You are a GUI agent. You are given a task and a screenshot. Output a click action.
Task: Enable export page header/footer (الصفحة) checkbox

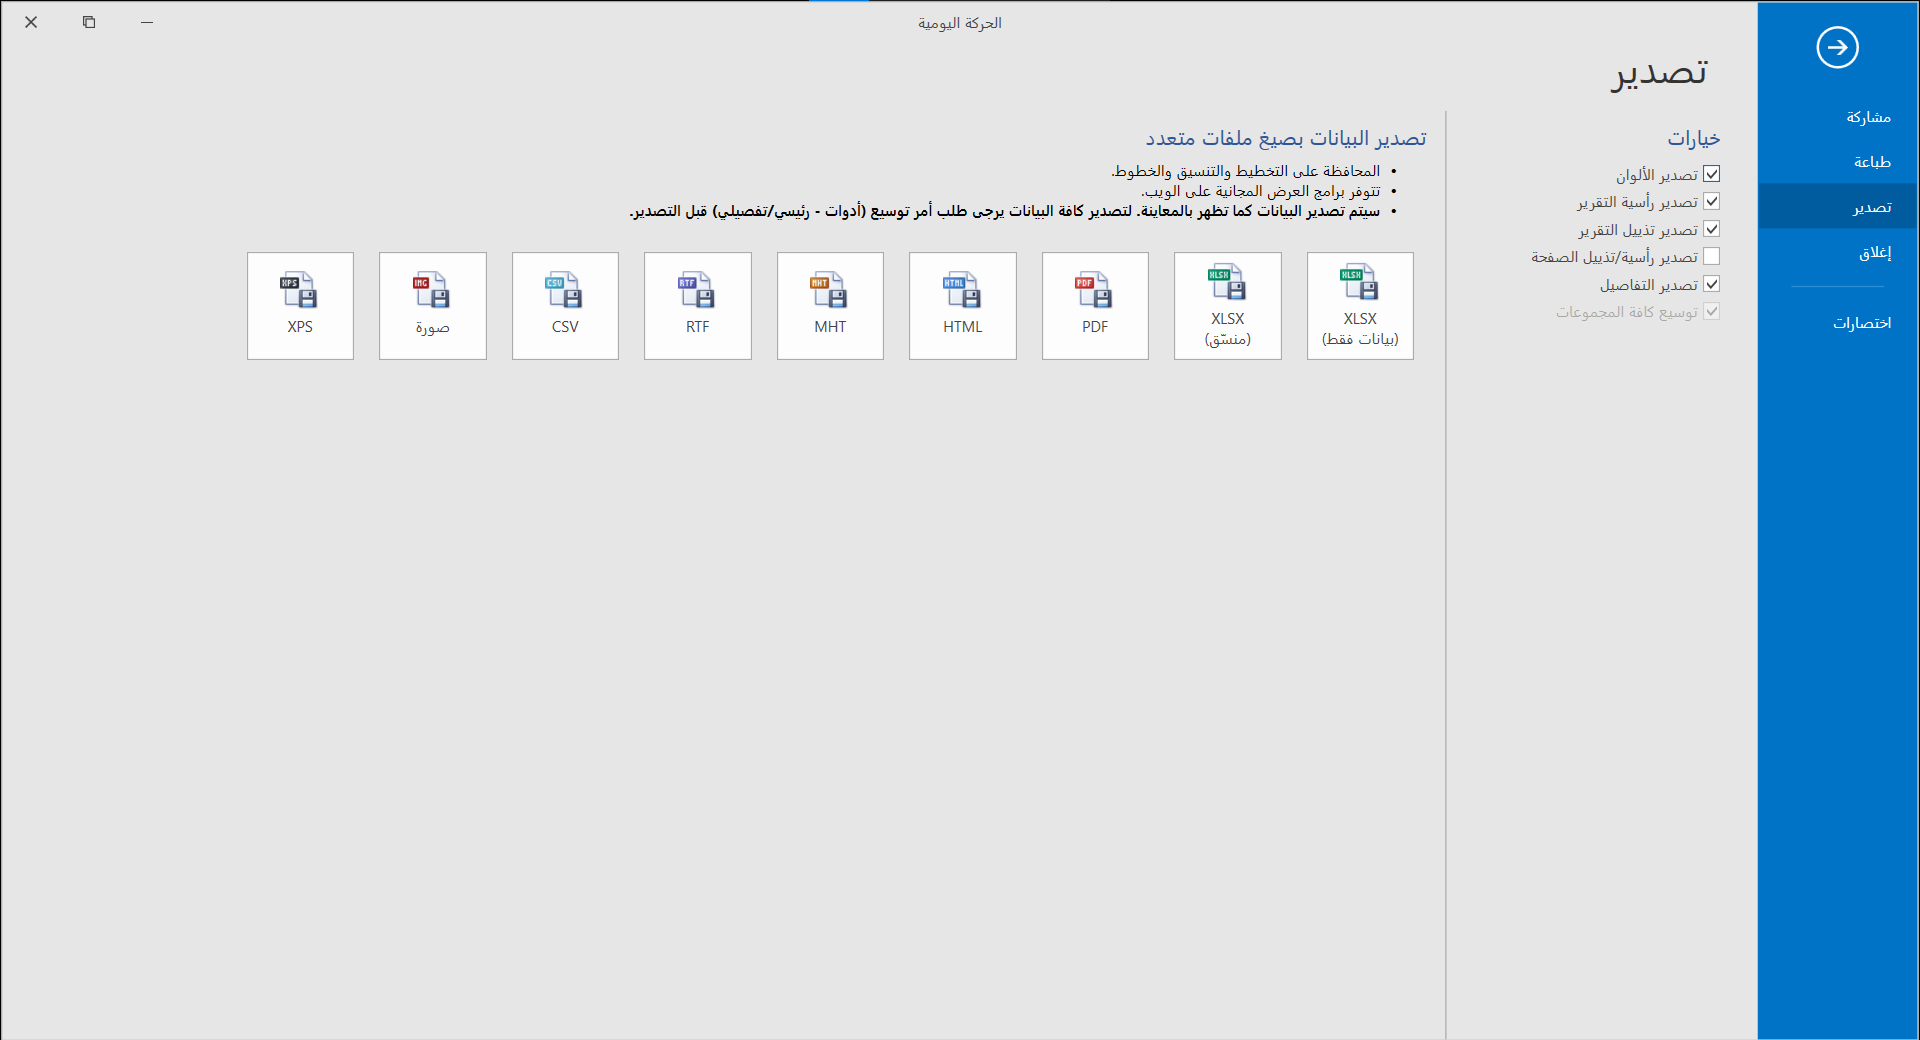tap(1711, 257)
